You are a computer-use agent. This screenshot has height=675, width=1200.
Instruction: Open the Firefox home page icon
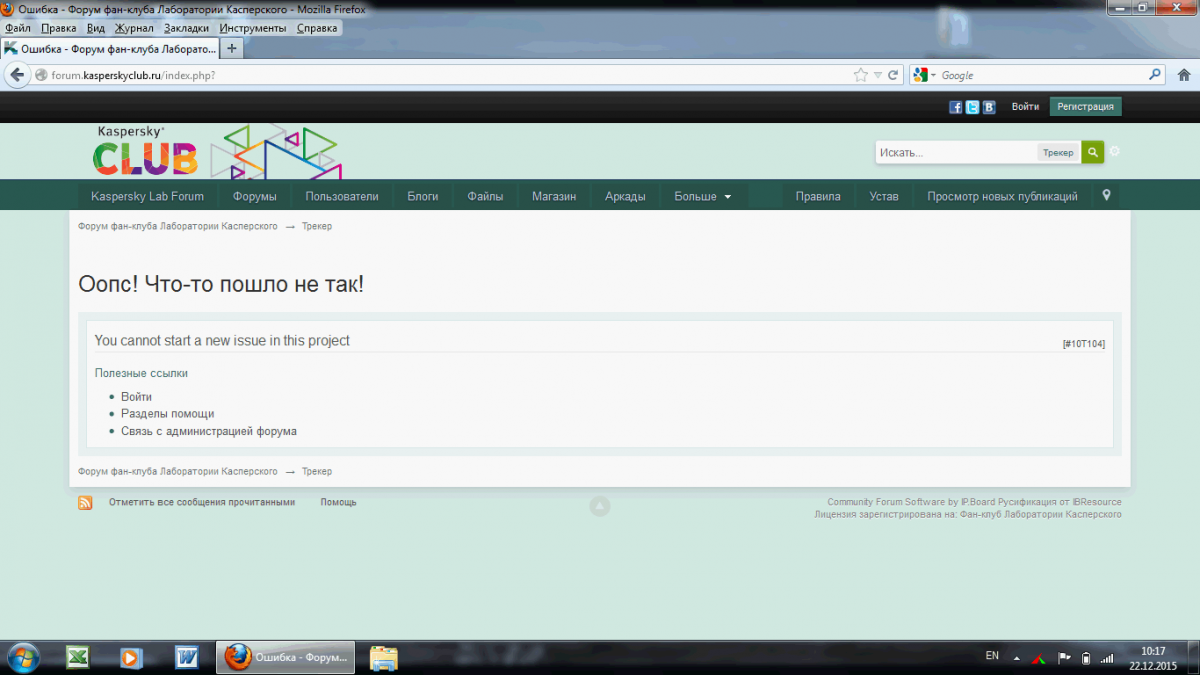coord(1184,75)
